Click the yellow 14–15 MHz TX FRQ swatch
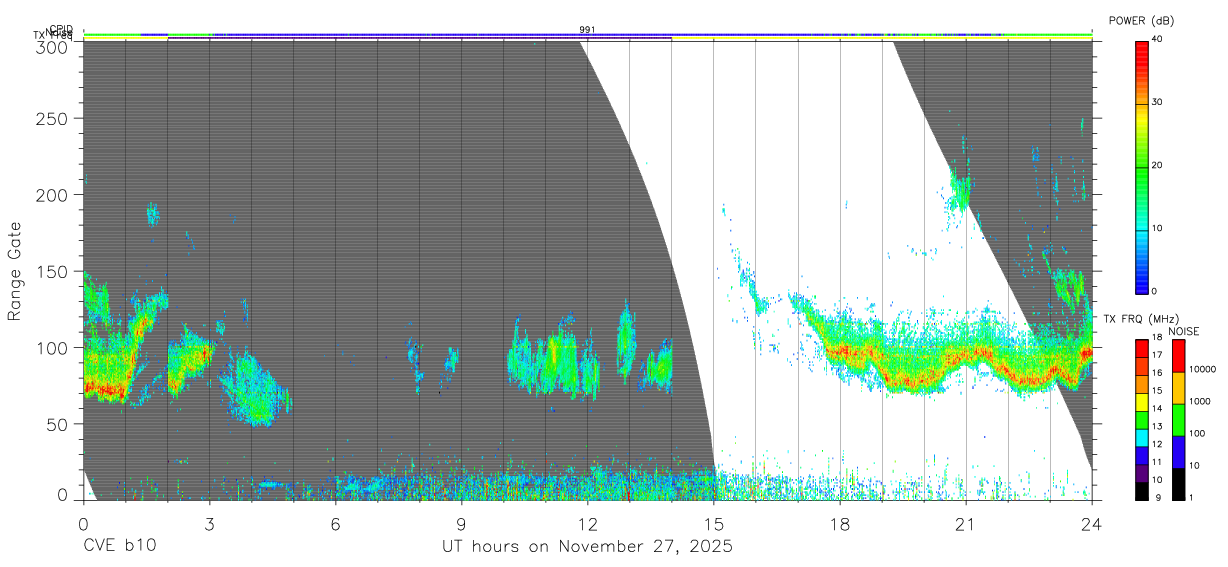 [1141, 402]
